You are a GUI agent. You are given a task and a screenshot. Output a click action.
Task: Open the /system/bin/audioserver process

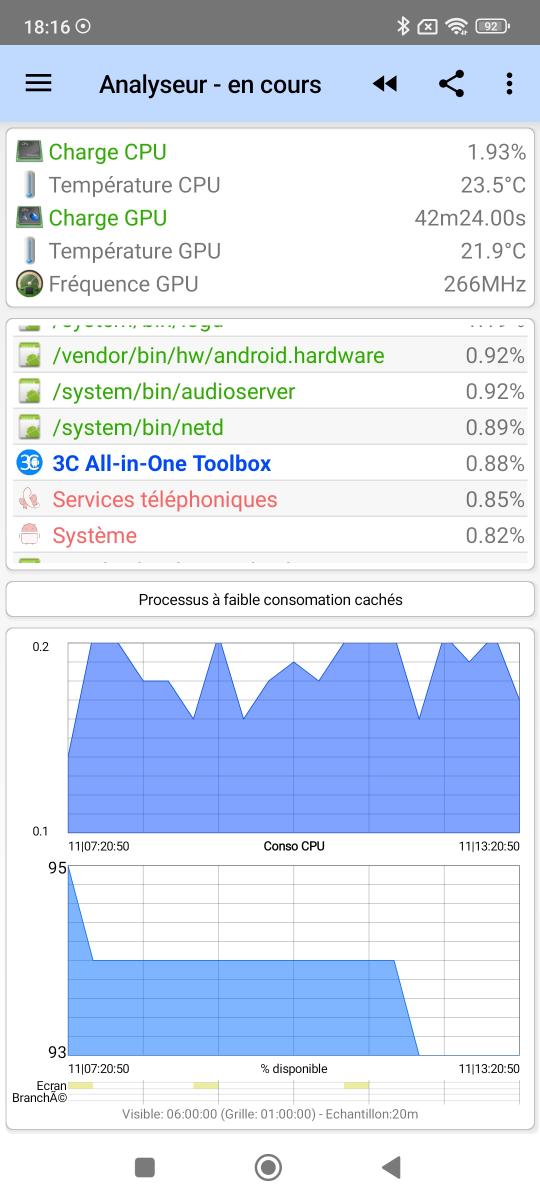[x=270, y=391]
